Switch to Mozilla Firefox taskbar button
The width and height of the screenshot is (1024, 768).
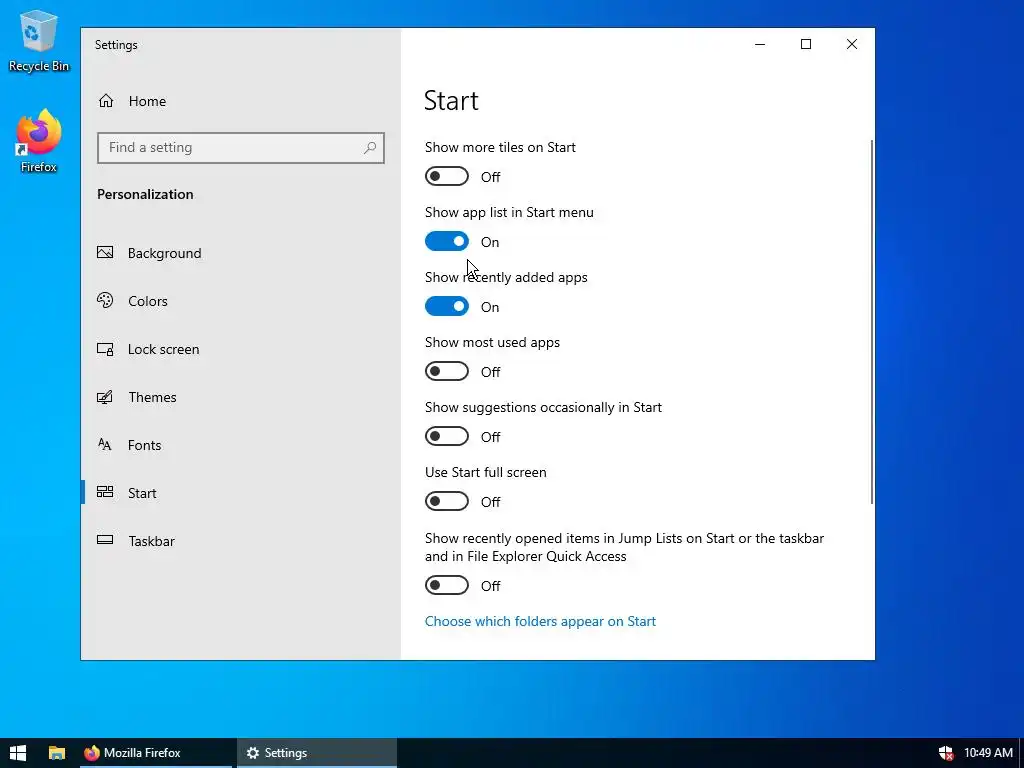pos(155,753)
